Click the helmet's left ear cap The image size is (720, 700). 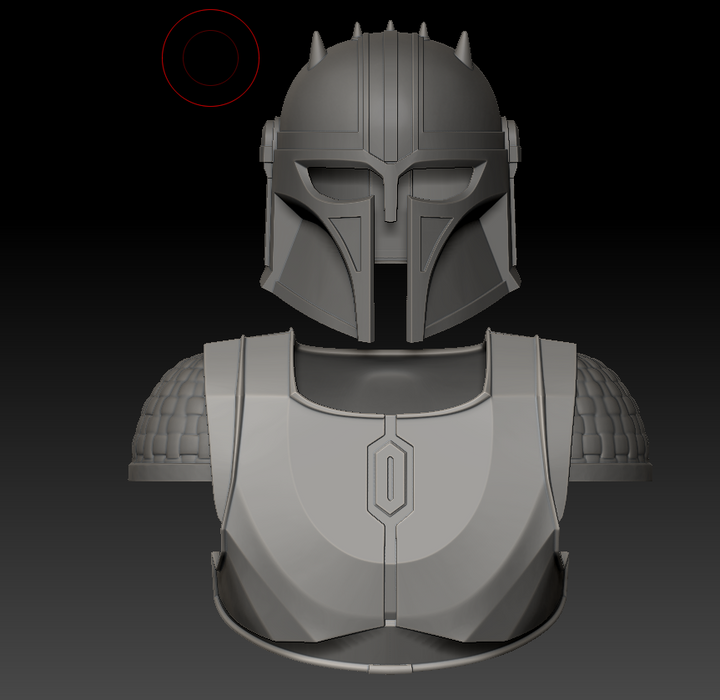267,145
